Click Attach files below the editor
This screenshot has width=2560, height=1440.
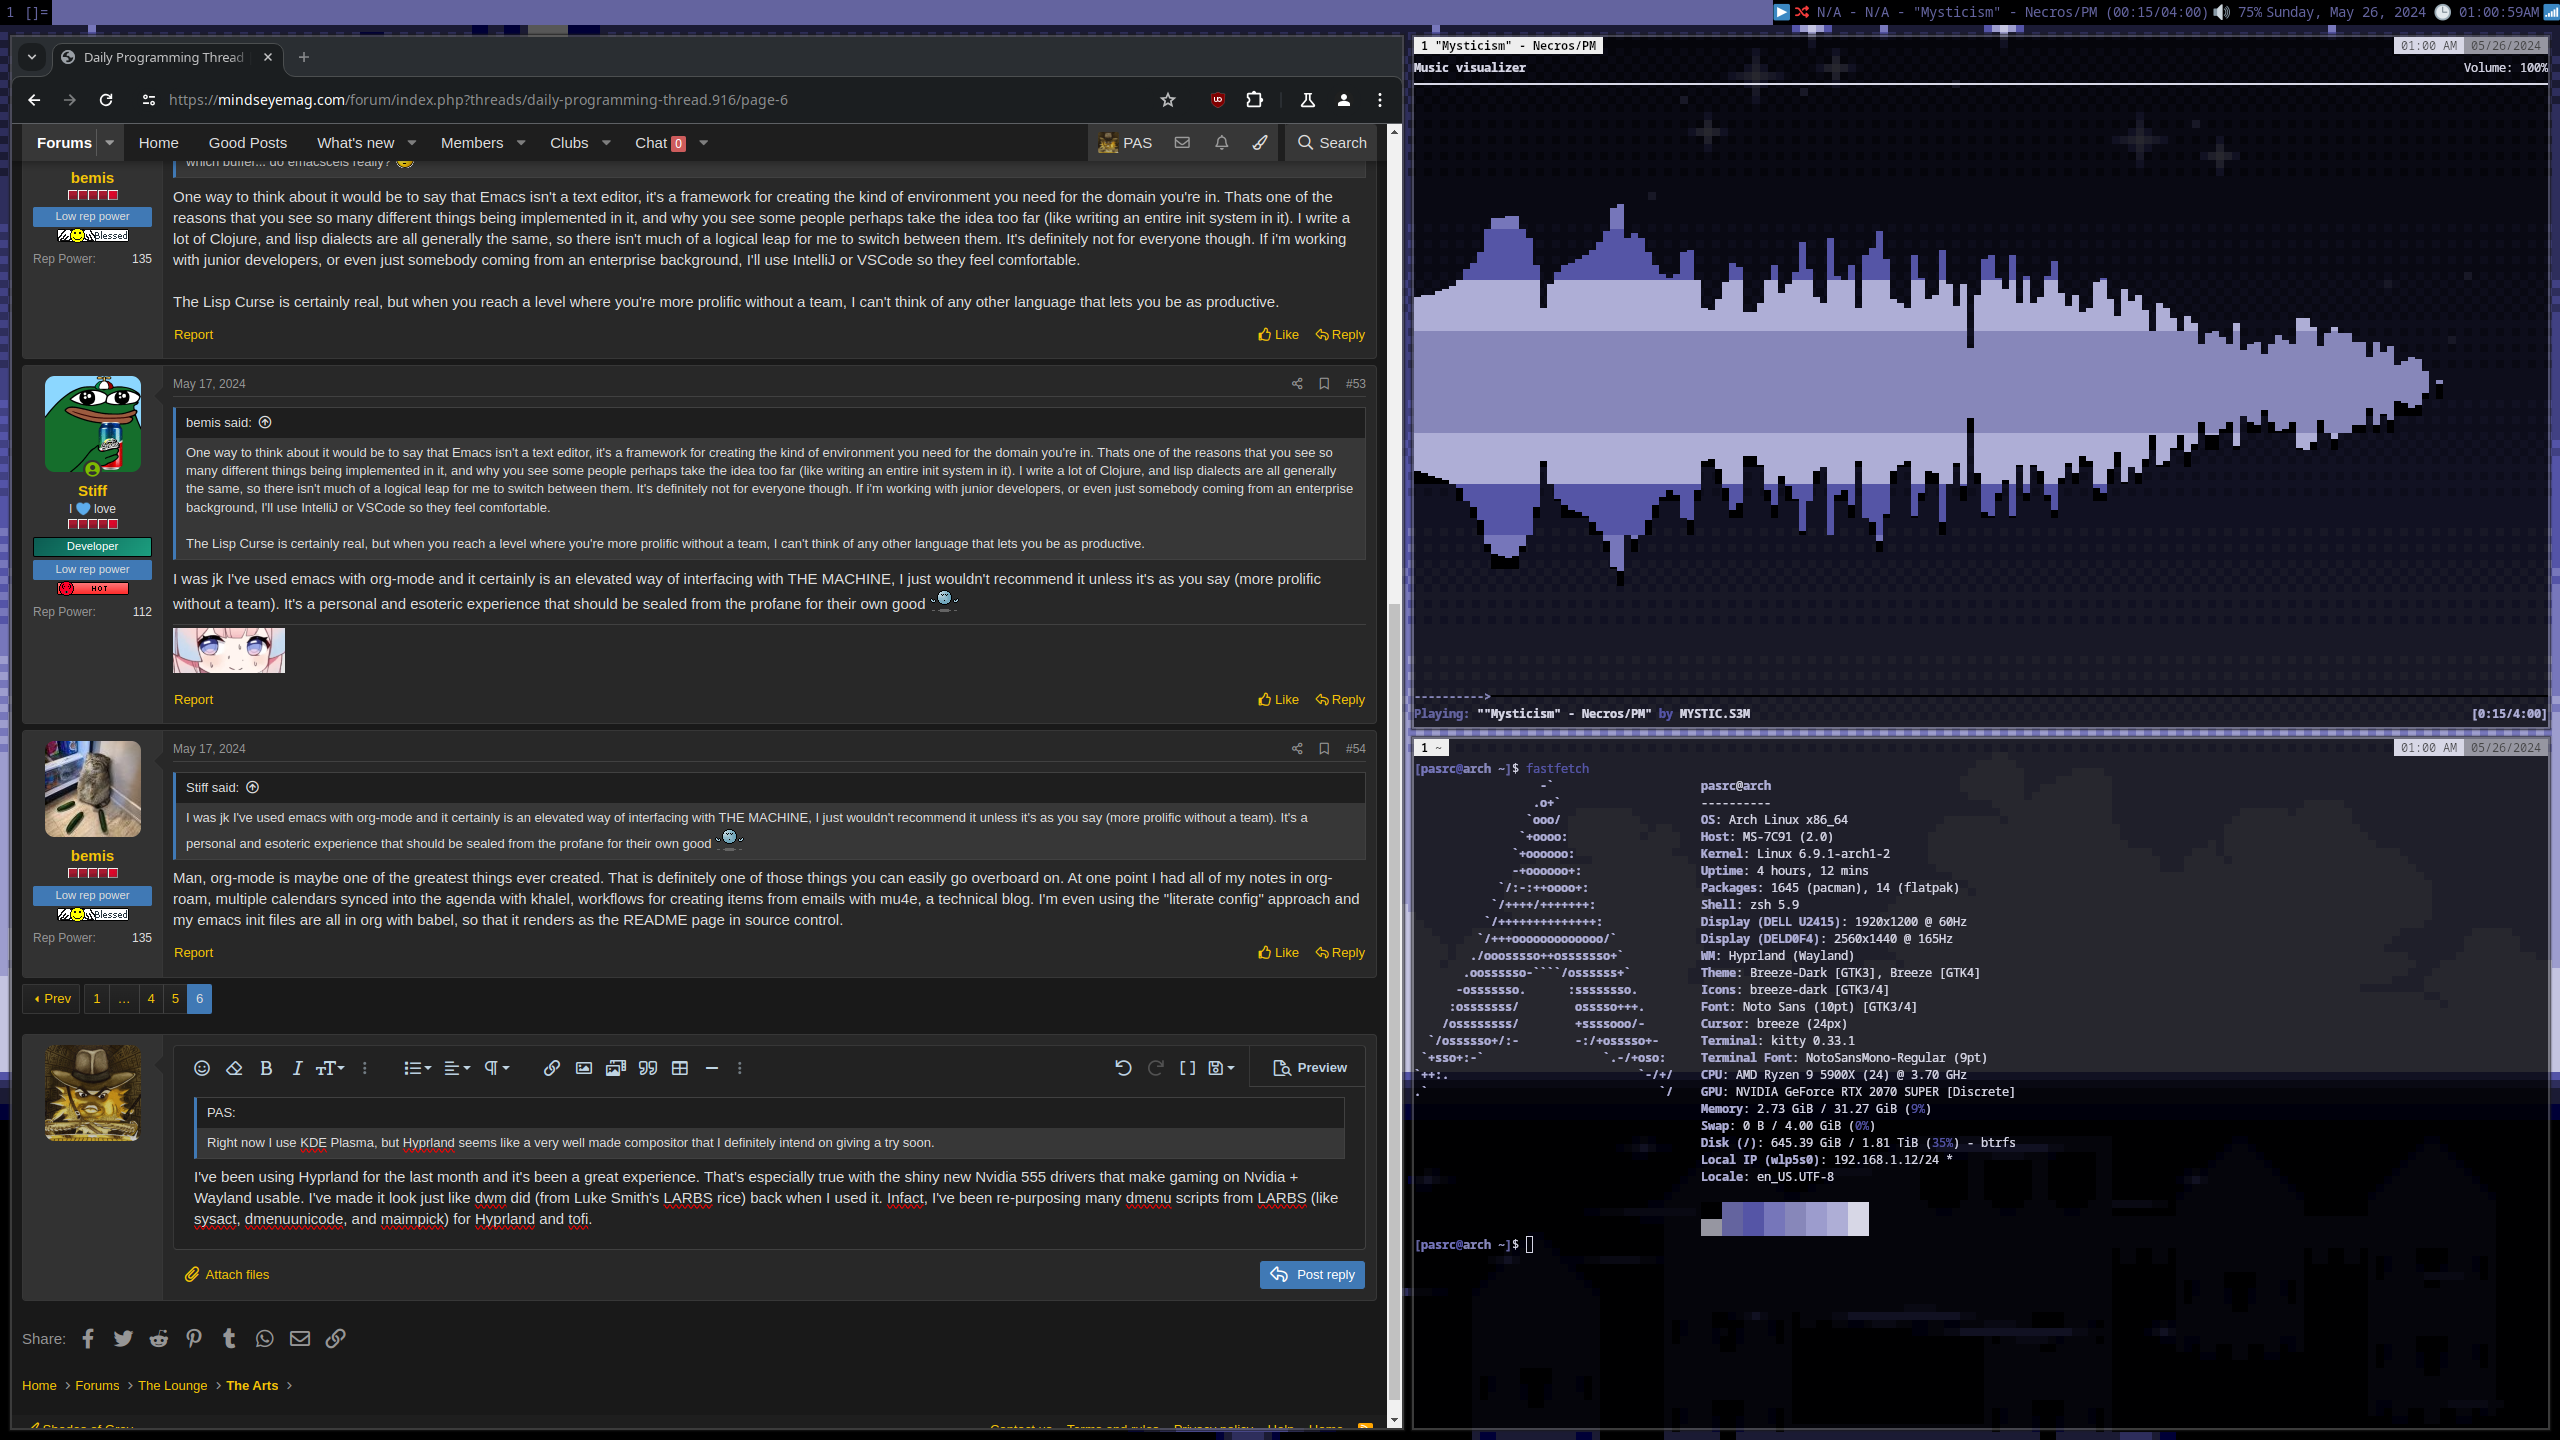227,1275
